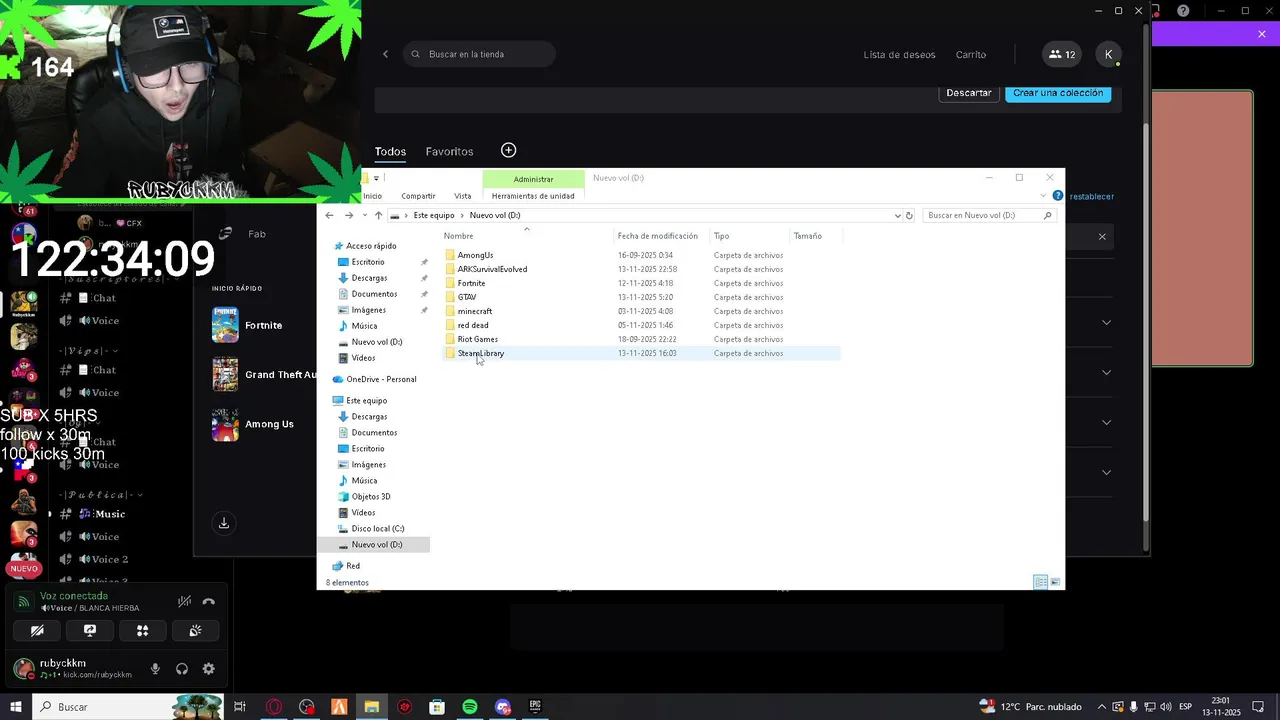Image resolution: width=1280 pixels, height=720 pixels.
Task: Open Lista de deseos in Epic
Action: point(899,55)
